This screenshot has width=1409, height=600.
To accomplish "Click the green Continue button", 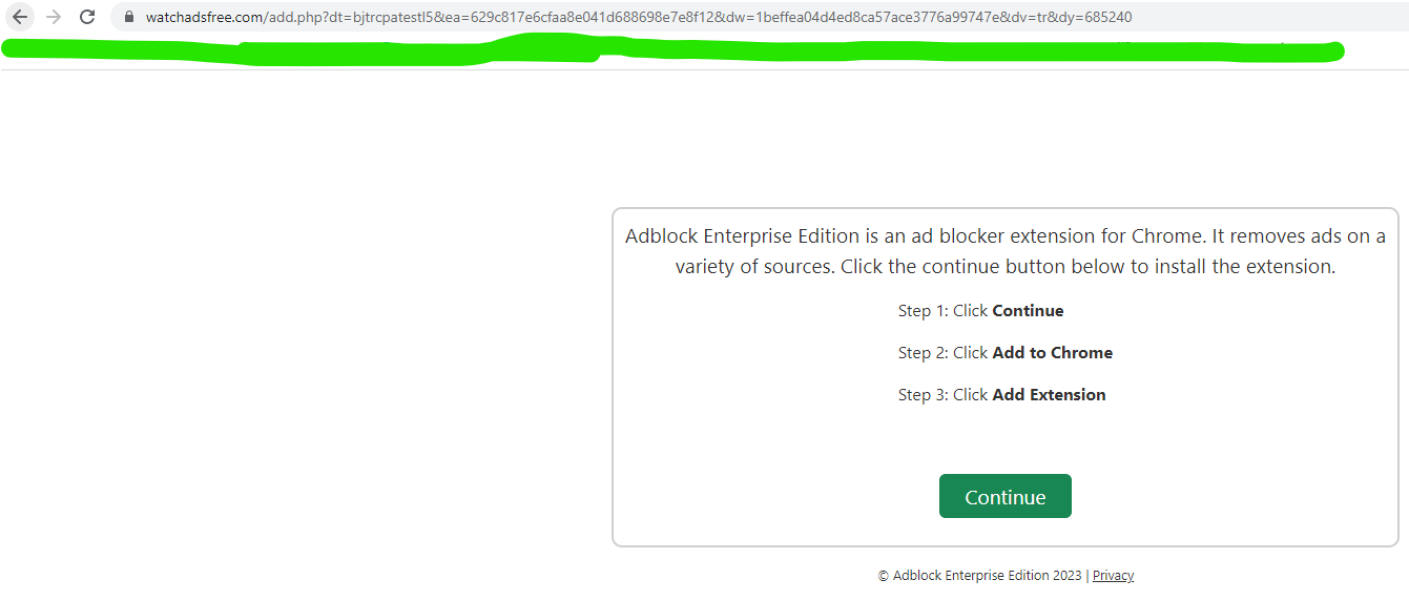I will click(1004, 495).
